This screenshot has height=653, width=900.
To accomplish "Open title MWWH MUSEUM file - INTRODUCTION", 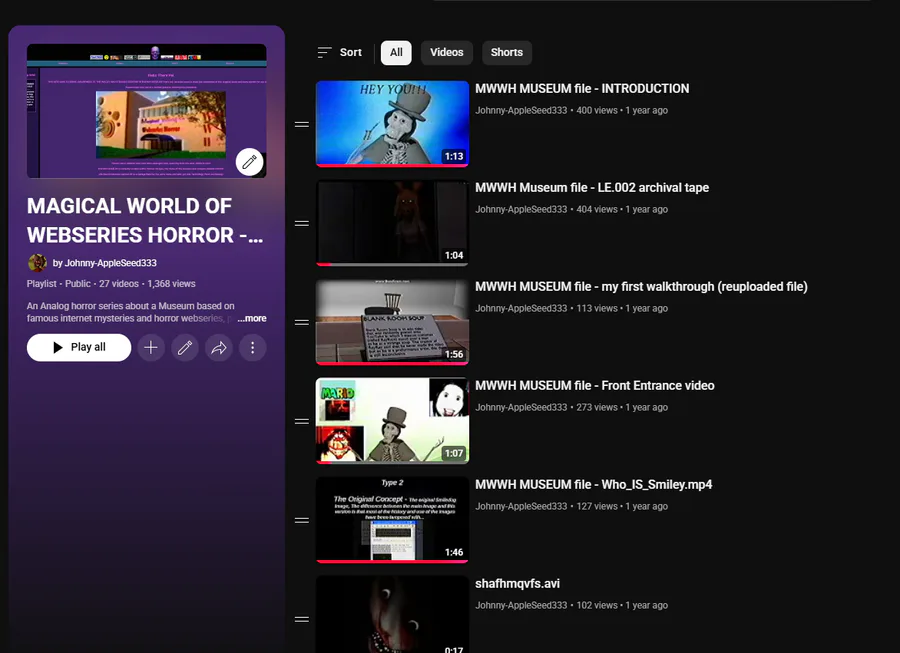I will [x=582, y=89].
